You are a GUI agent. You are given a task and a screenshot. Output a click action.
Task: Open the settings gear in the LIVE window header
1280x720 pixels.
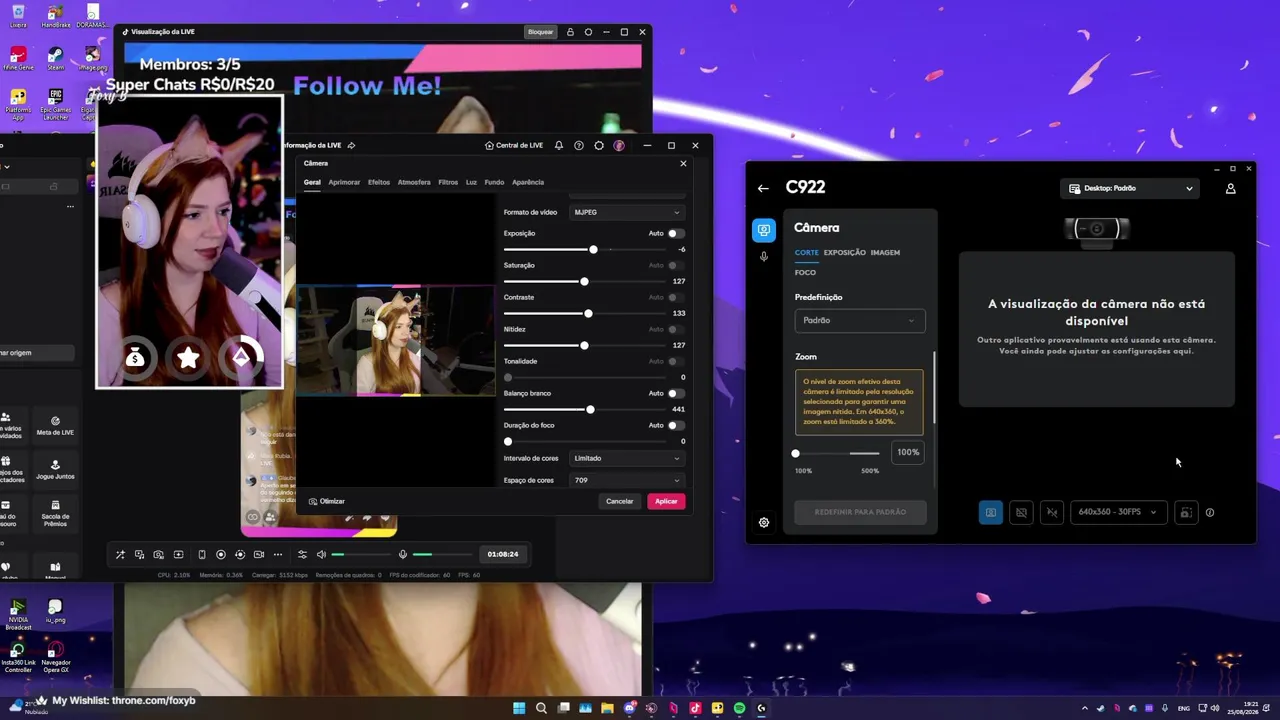[x=599, y=145]
